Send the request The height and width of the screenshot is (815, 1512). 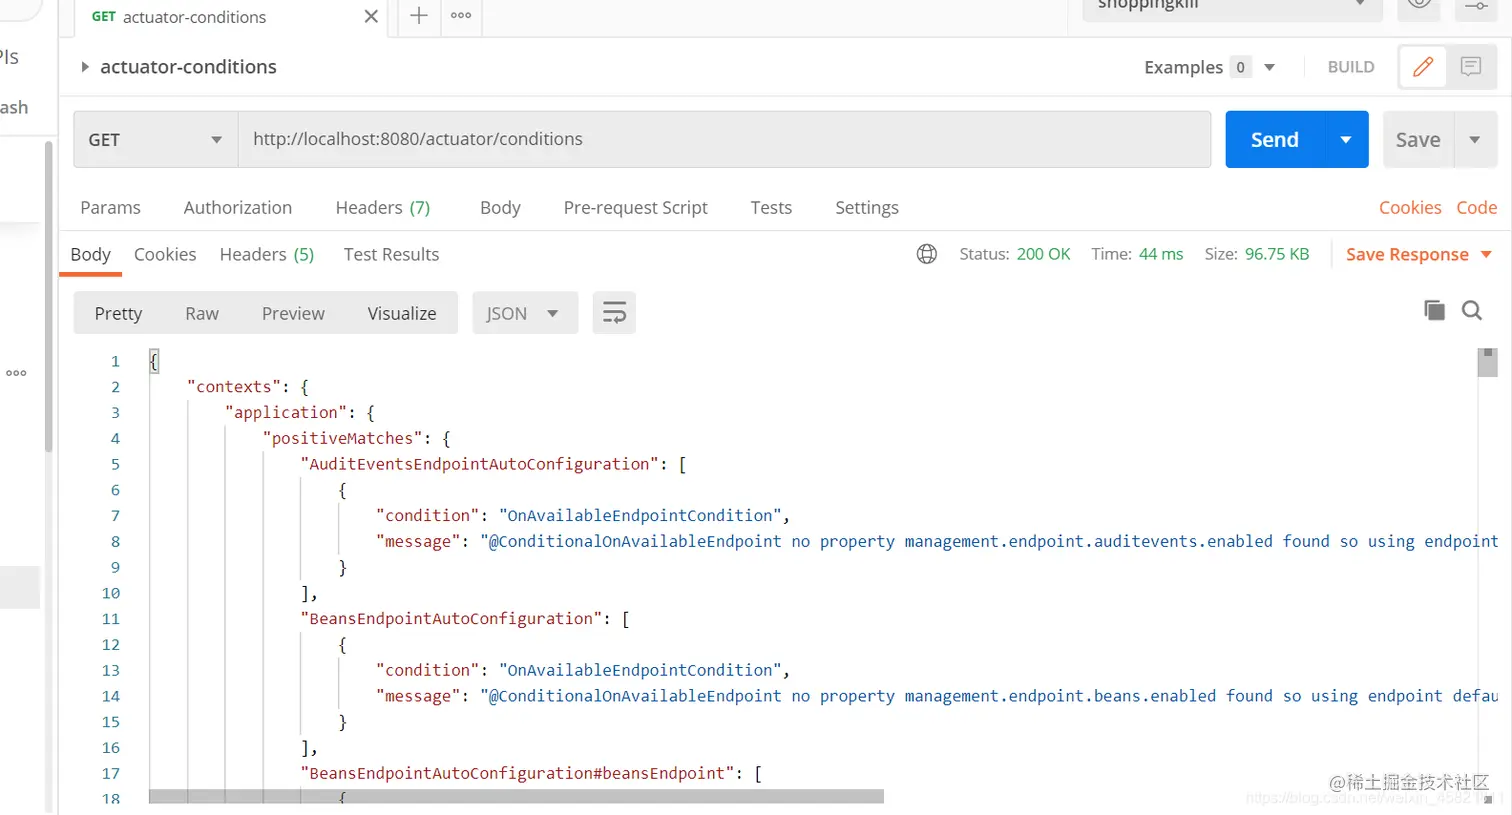pos(1275,139)
